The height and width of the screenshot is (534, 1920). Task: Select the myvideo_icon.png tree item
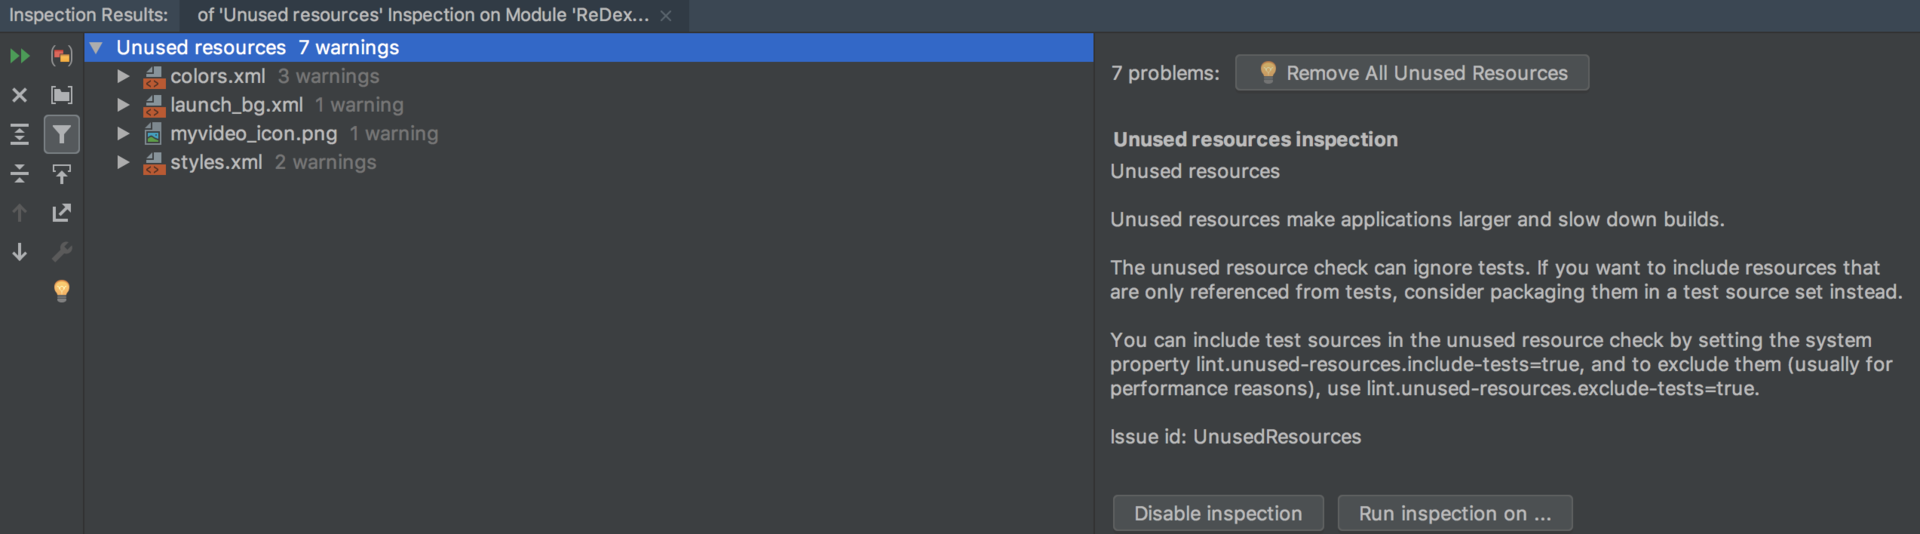pos(253,134)
